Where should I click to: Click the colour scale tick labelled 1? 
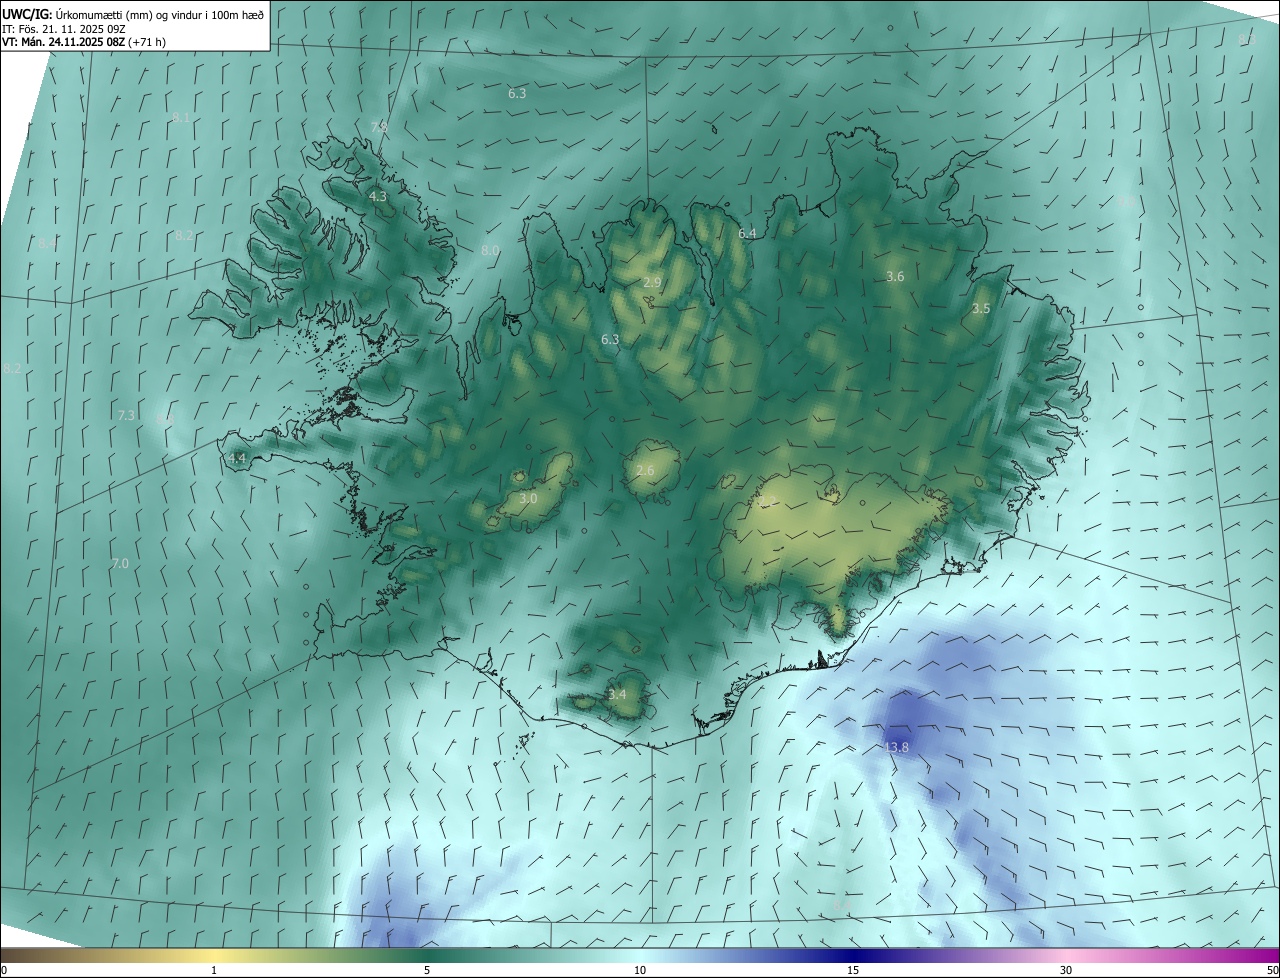(215, 970)
